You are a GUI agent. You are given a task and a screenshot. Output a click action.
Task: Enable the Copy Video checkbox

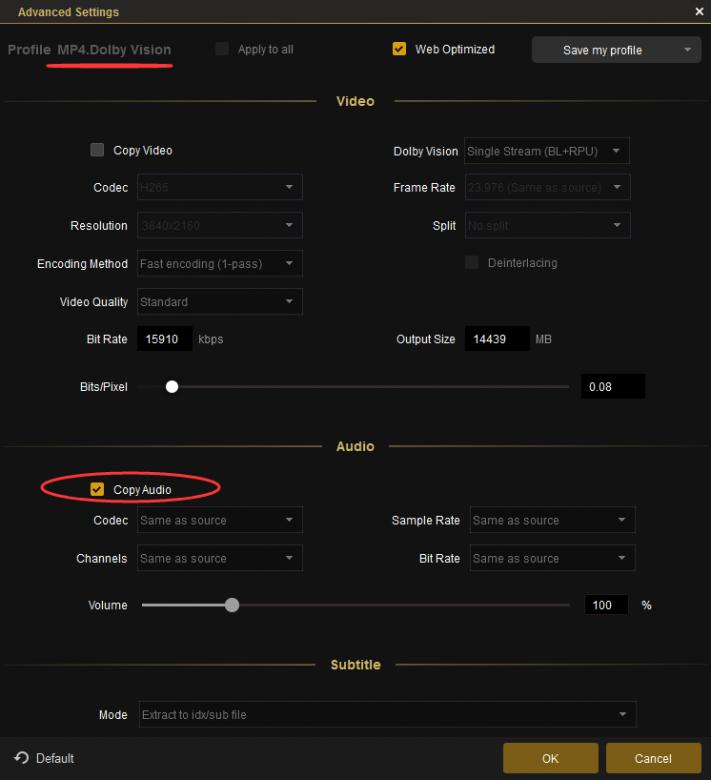pos(97,150)
